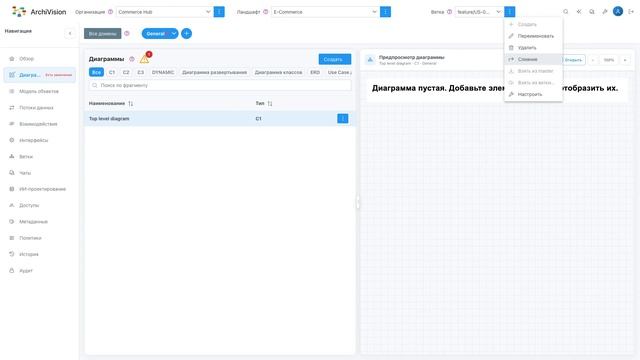
Task: Click branch actions three-dot button
Action: point(509,12)
